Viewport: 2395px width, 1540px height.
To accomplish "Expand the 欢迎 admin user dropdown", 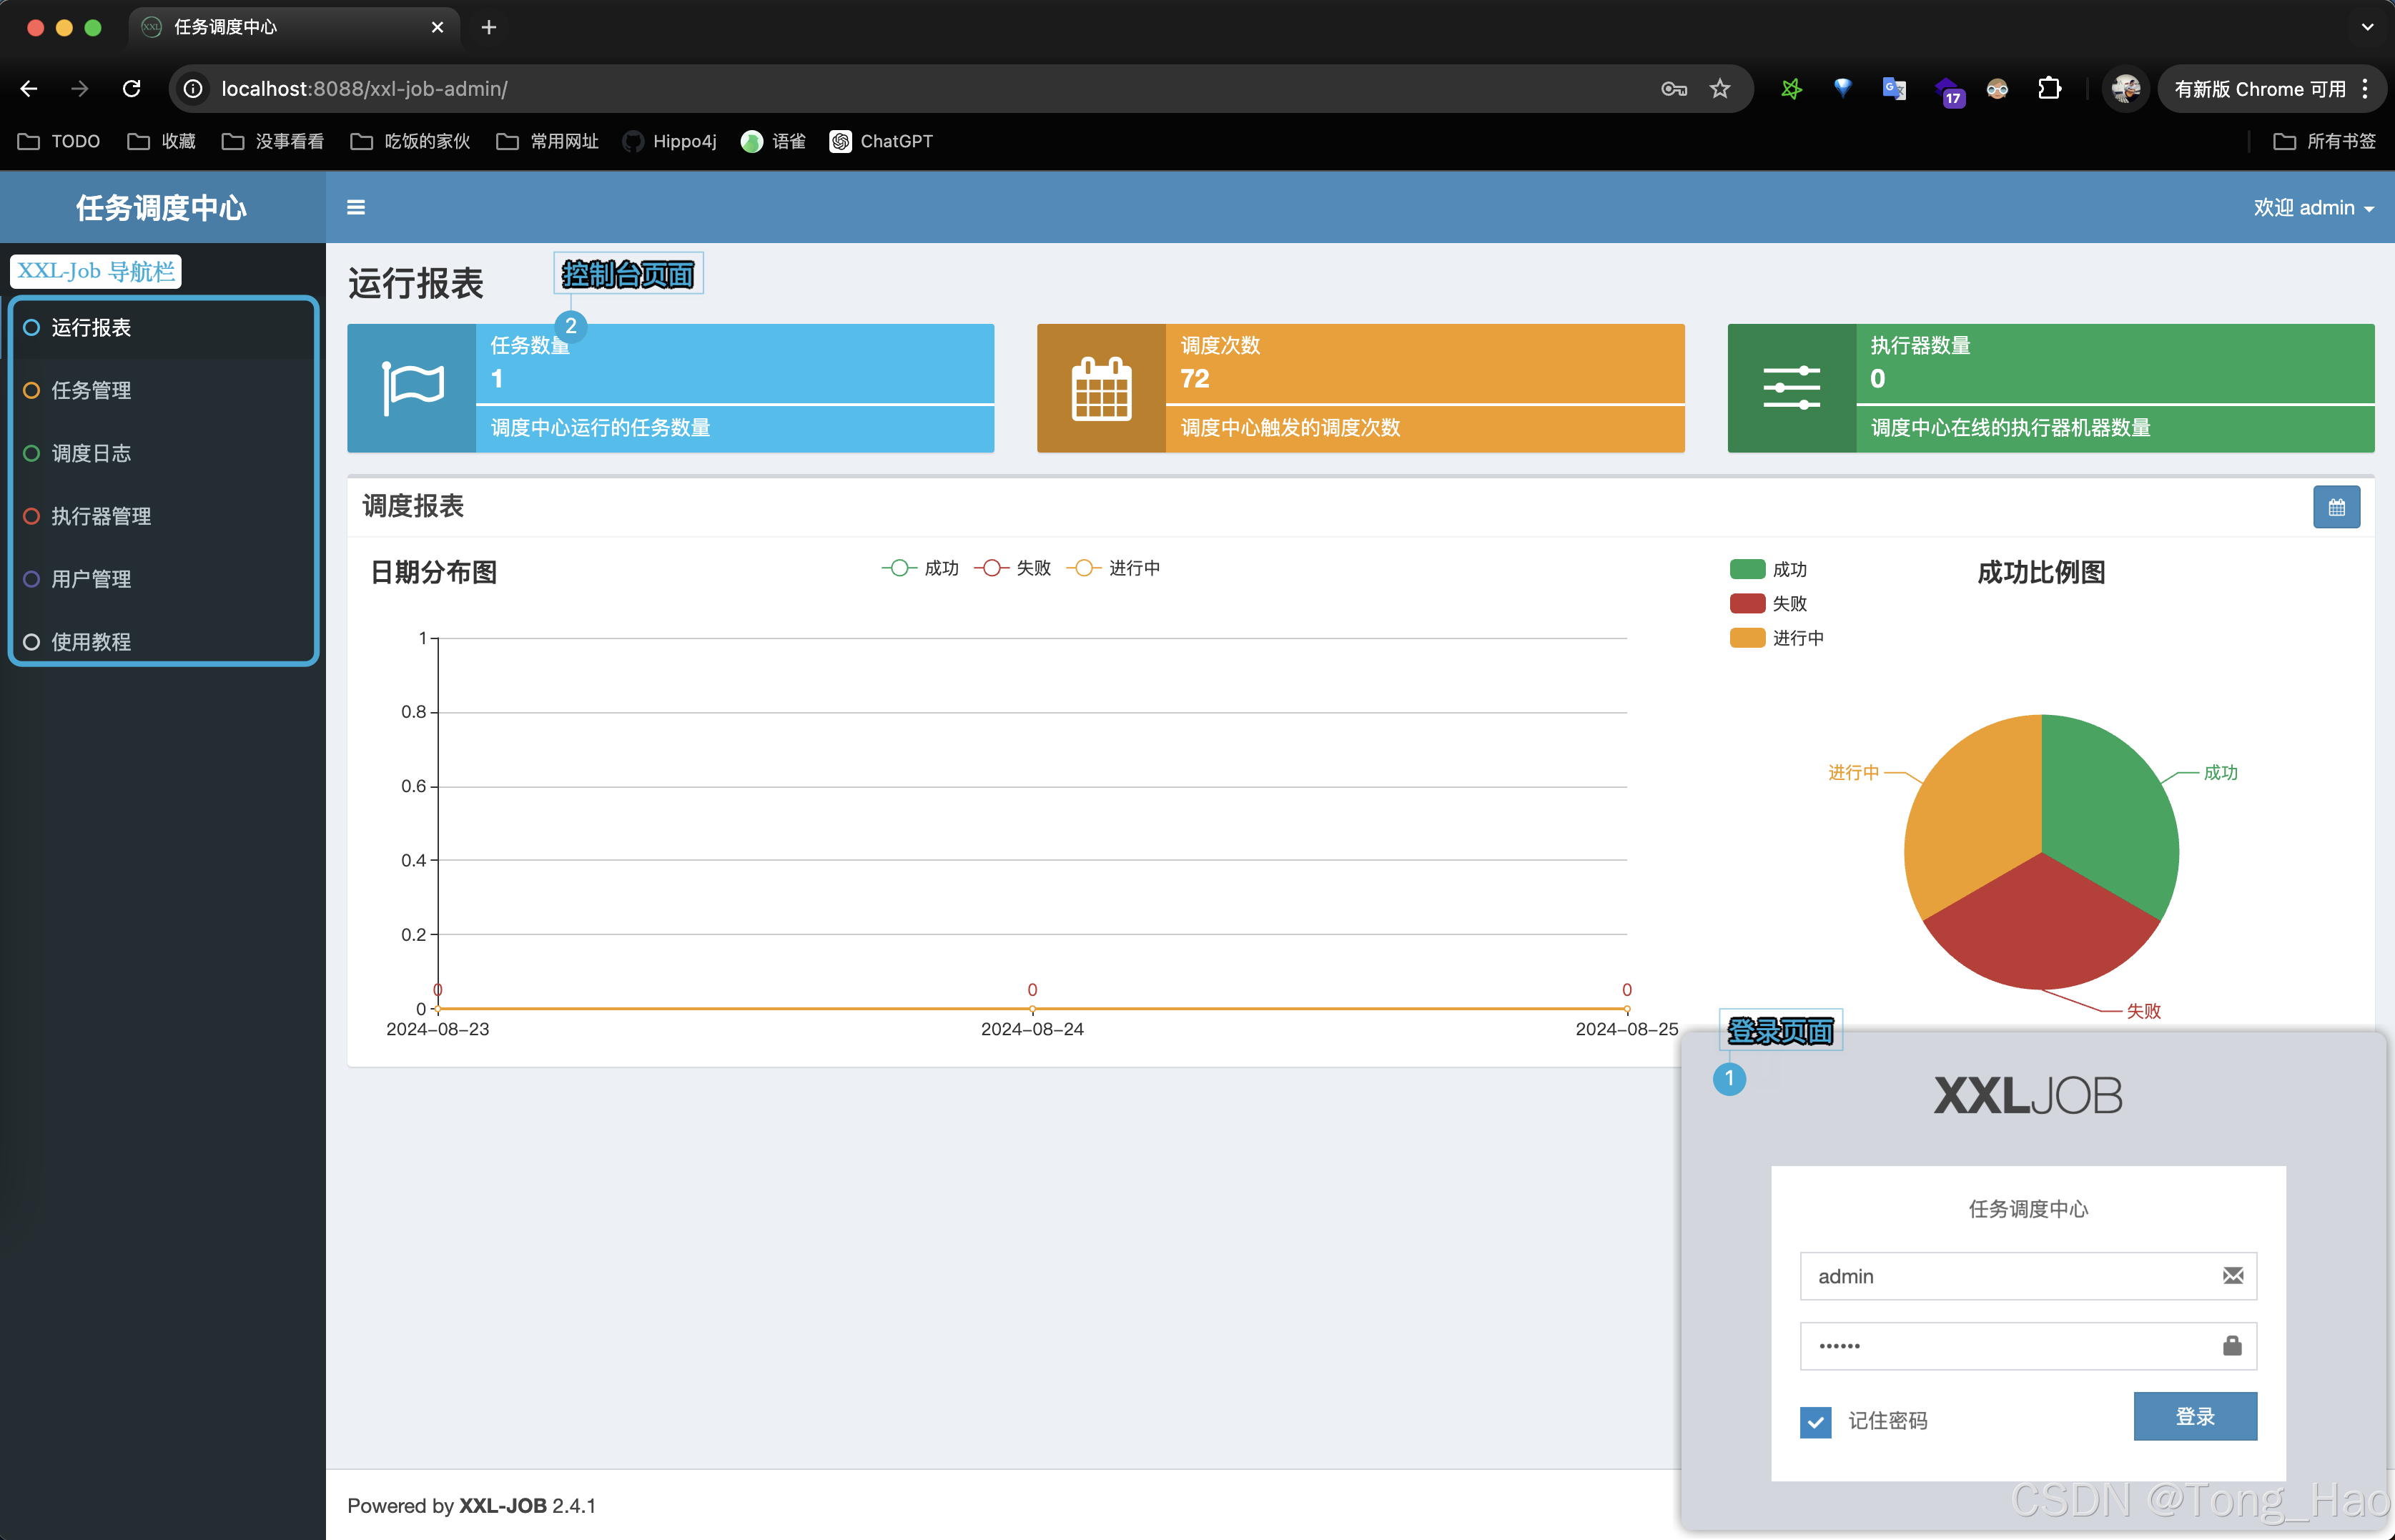I will pyautogui.click(x=2313, y=208).
